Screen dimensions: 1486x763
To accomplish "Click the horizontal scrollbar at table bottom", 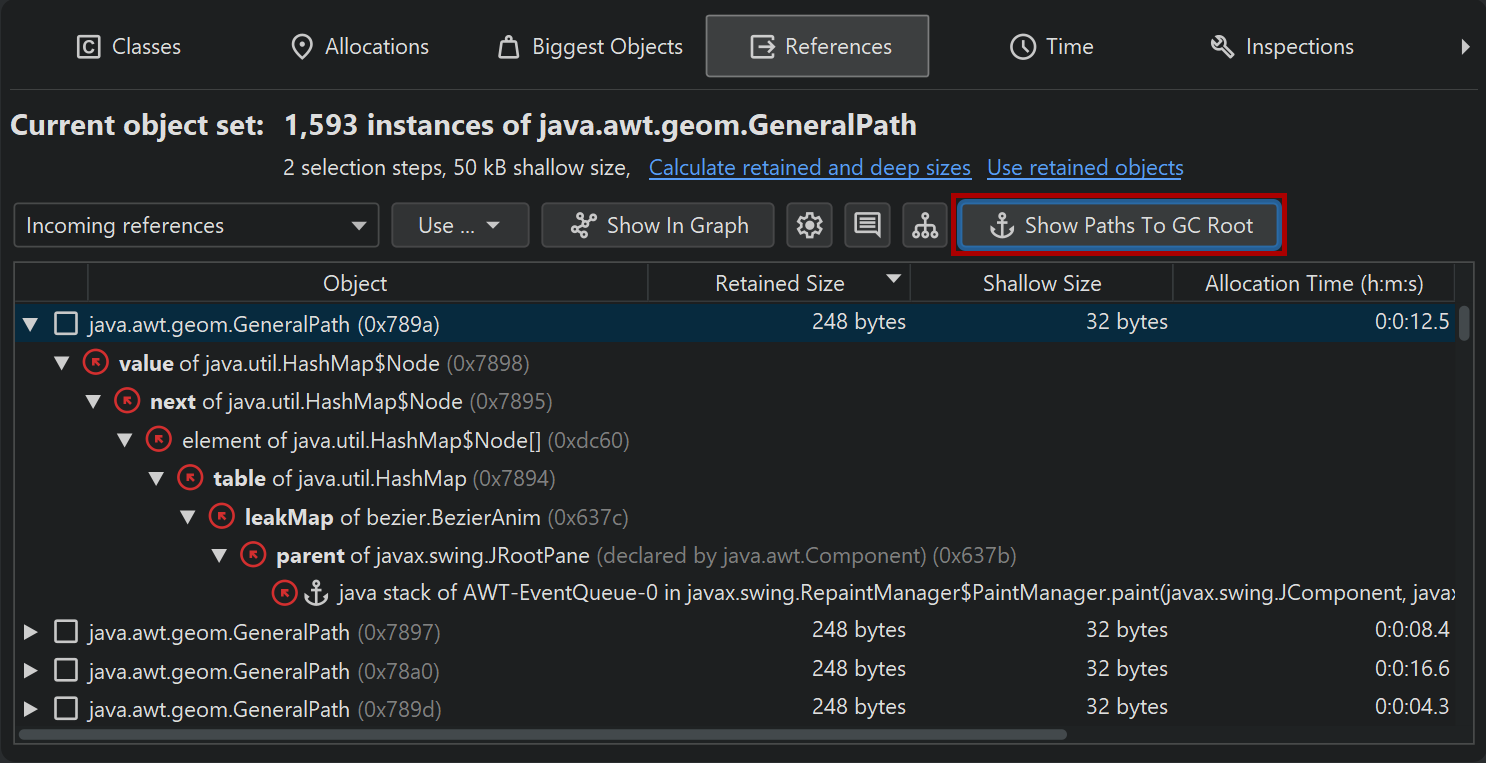I will (540, 734).
